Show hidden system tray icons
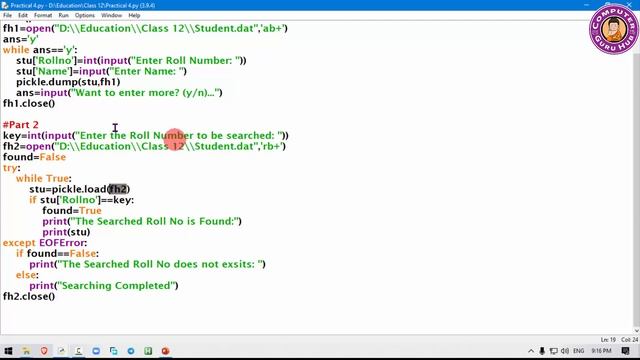Screen dimensions: 640x360 tap(531, 351)
